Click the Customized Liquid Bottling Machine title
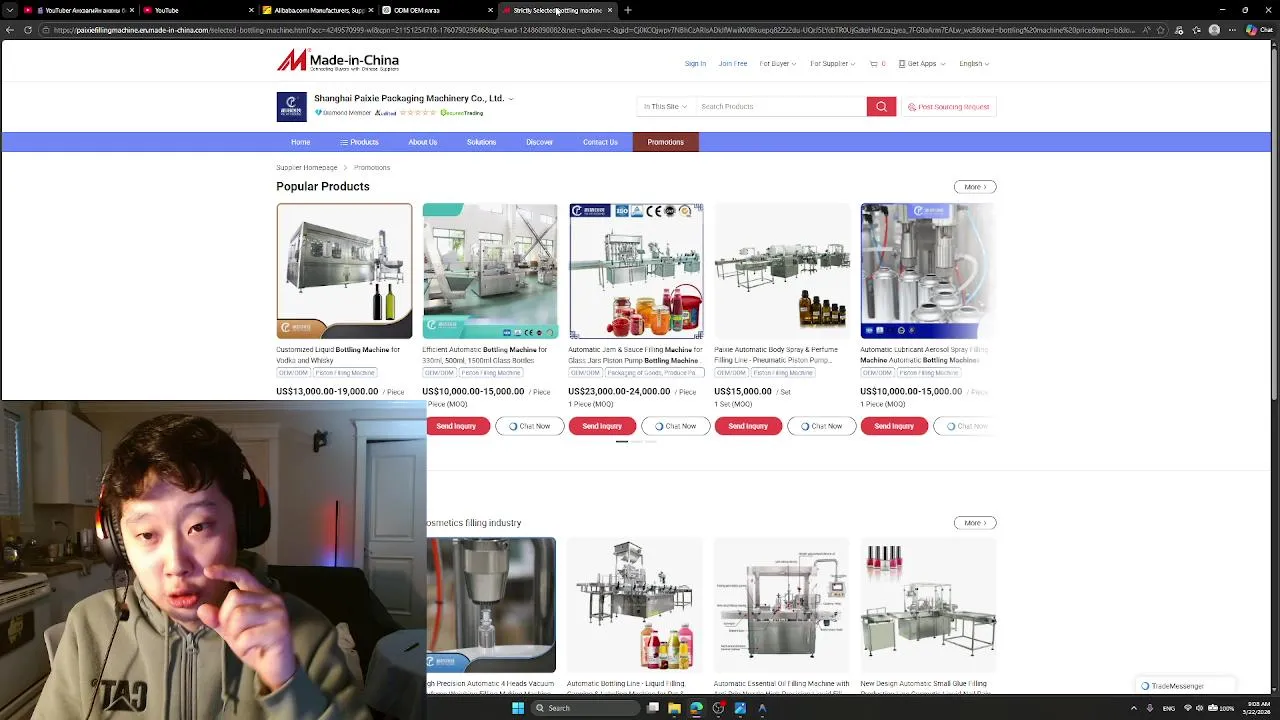This screenshot has width=1280, height=720. (x=338, y=354)
